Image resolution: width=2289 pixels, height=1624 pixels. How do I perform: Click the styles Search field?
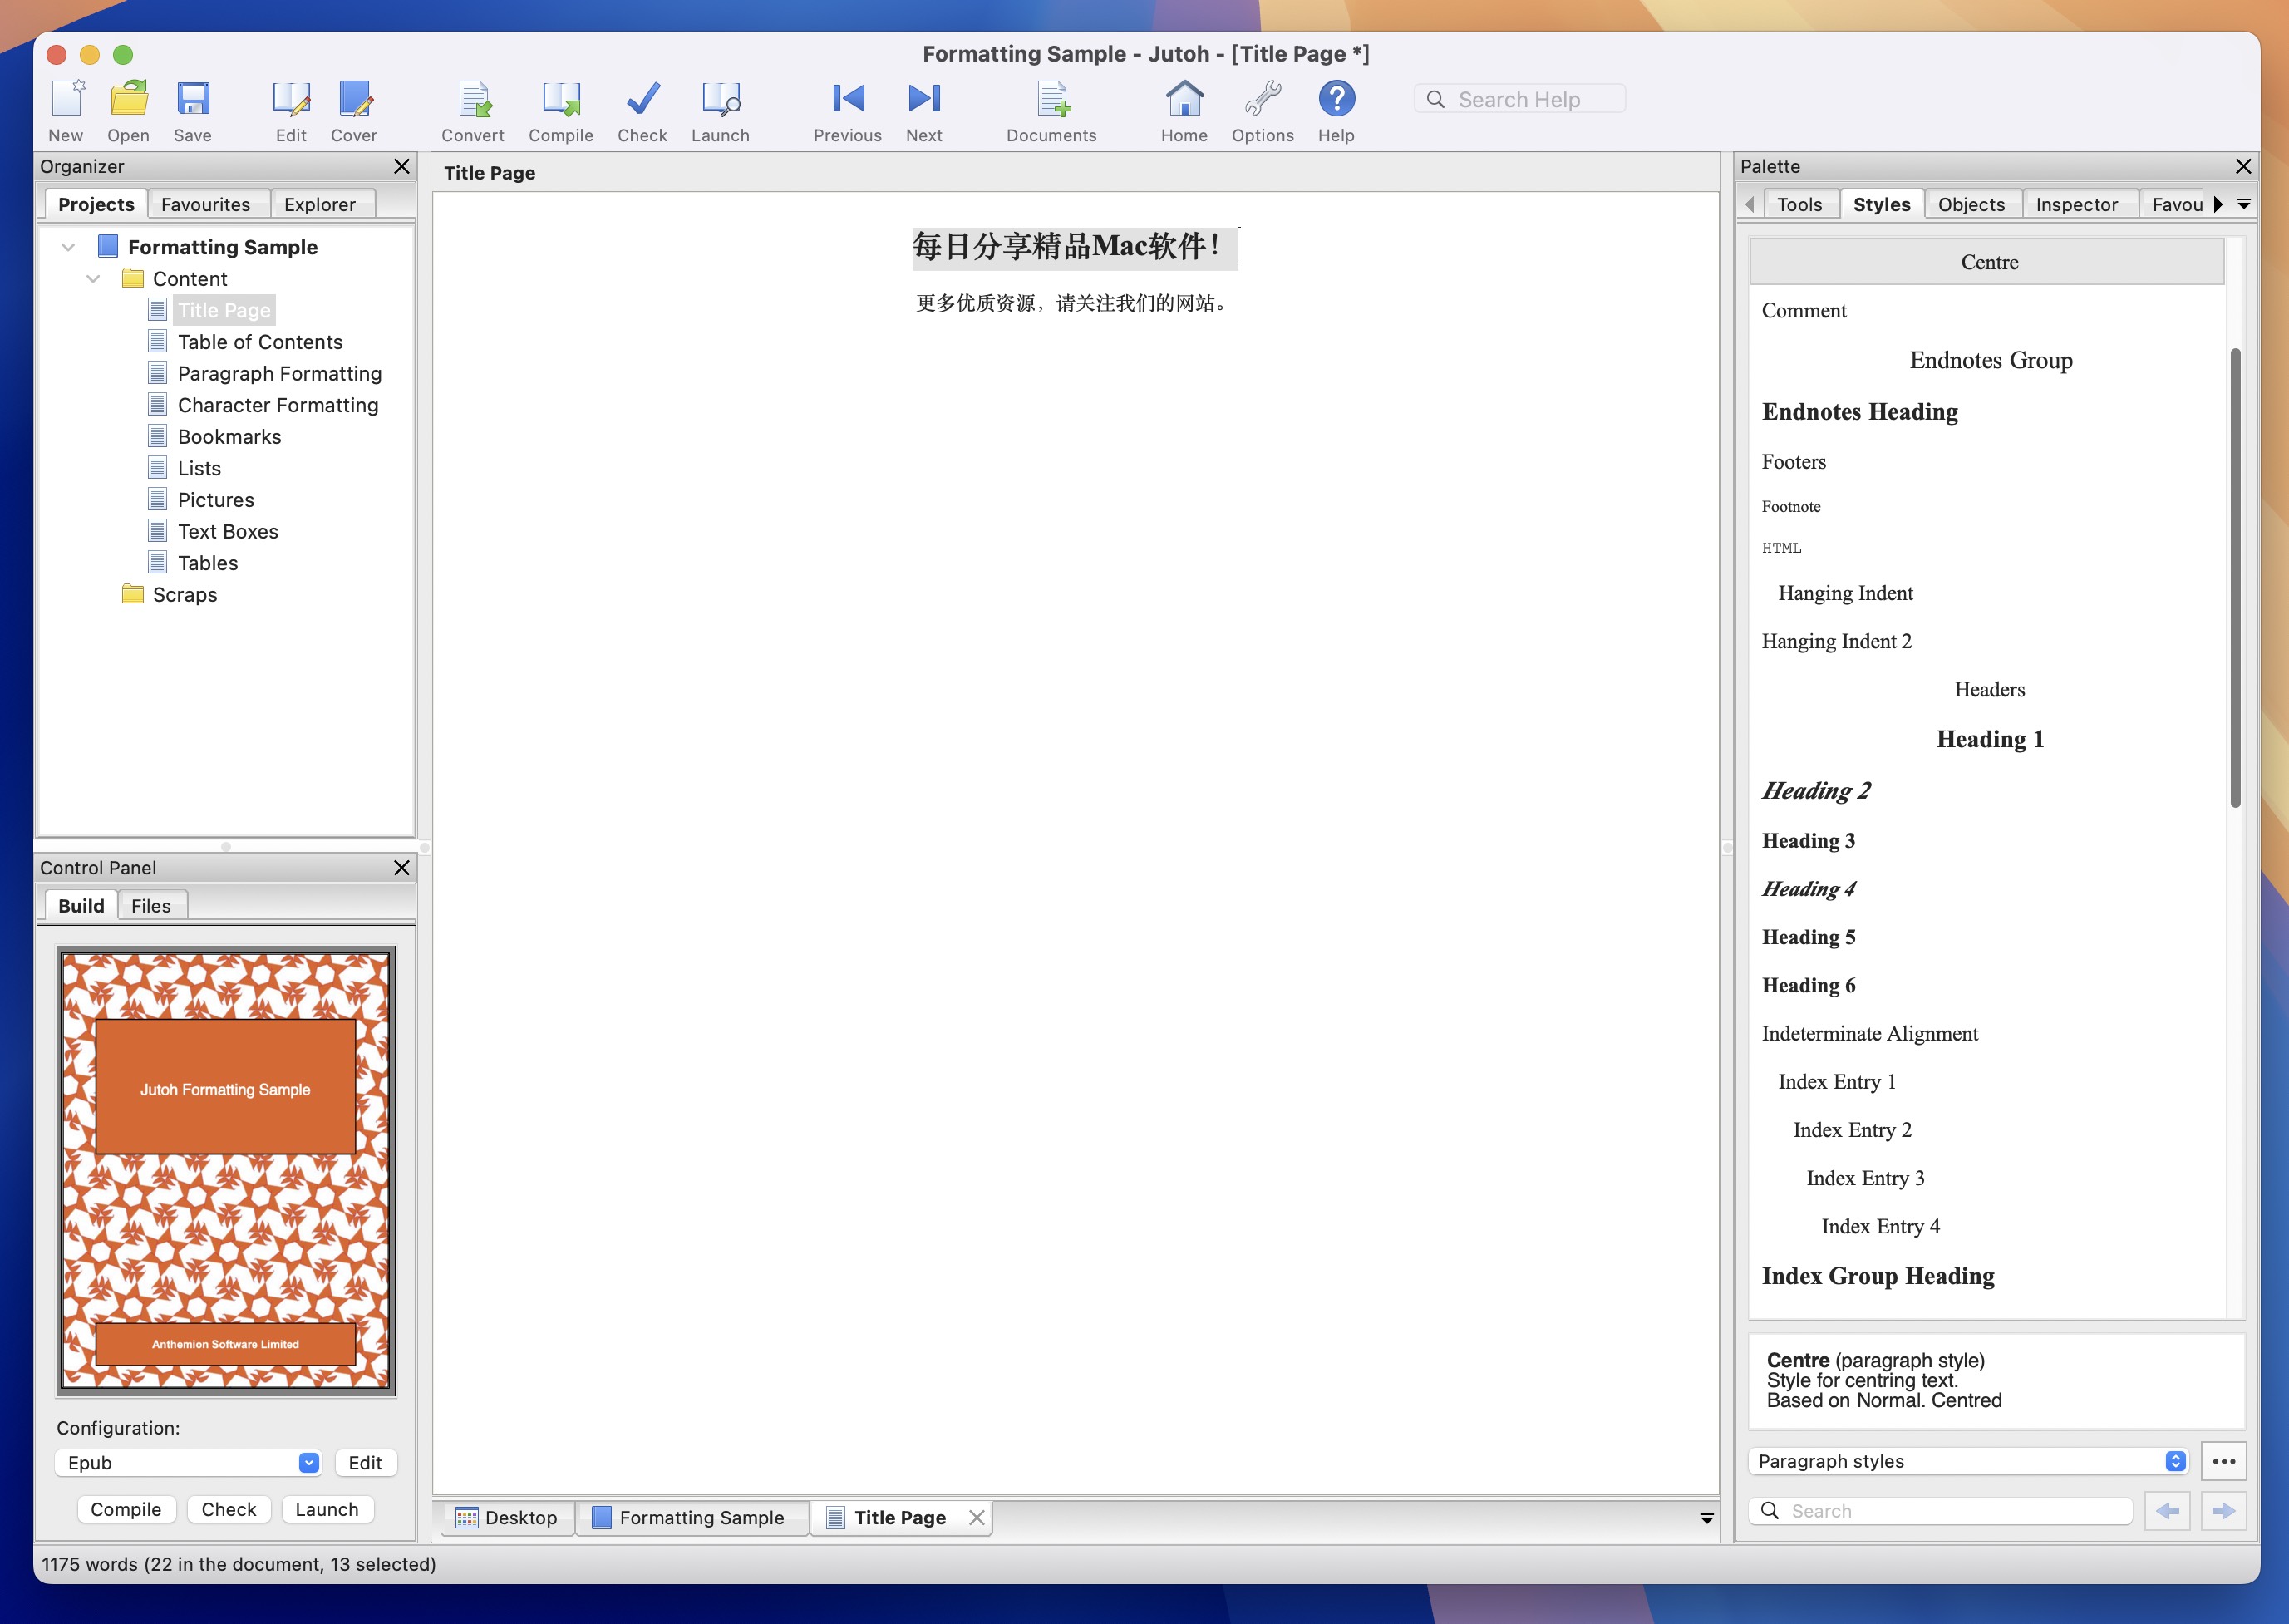click(x=1940, y=1511)
